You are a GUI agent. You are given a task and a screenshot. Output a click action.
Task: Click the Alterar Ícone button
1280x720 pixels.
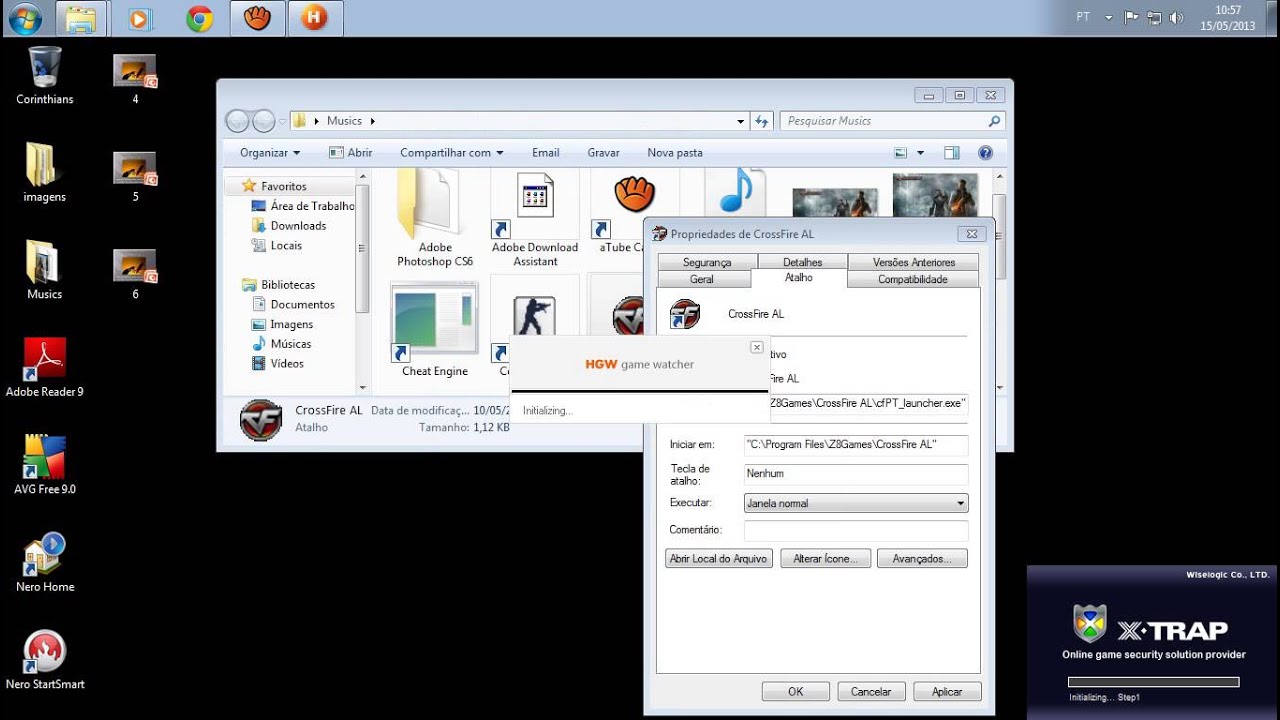(x=826, y=559)
